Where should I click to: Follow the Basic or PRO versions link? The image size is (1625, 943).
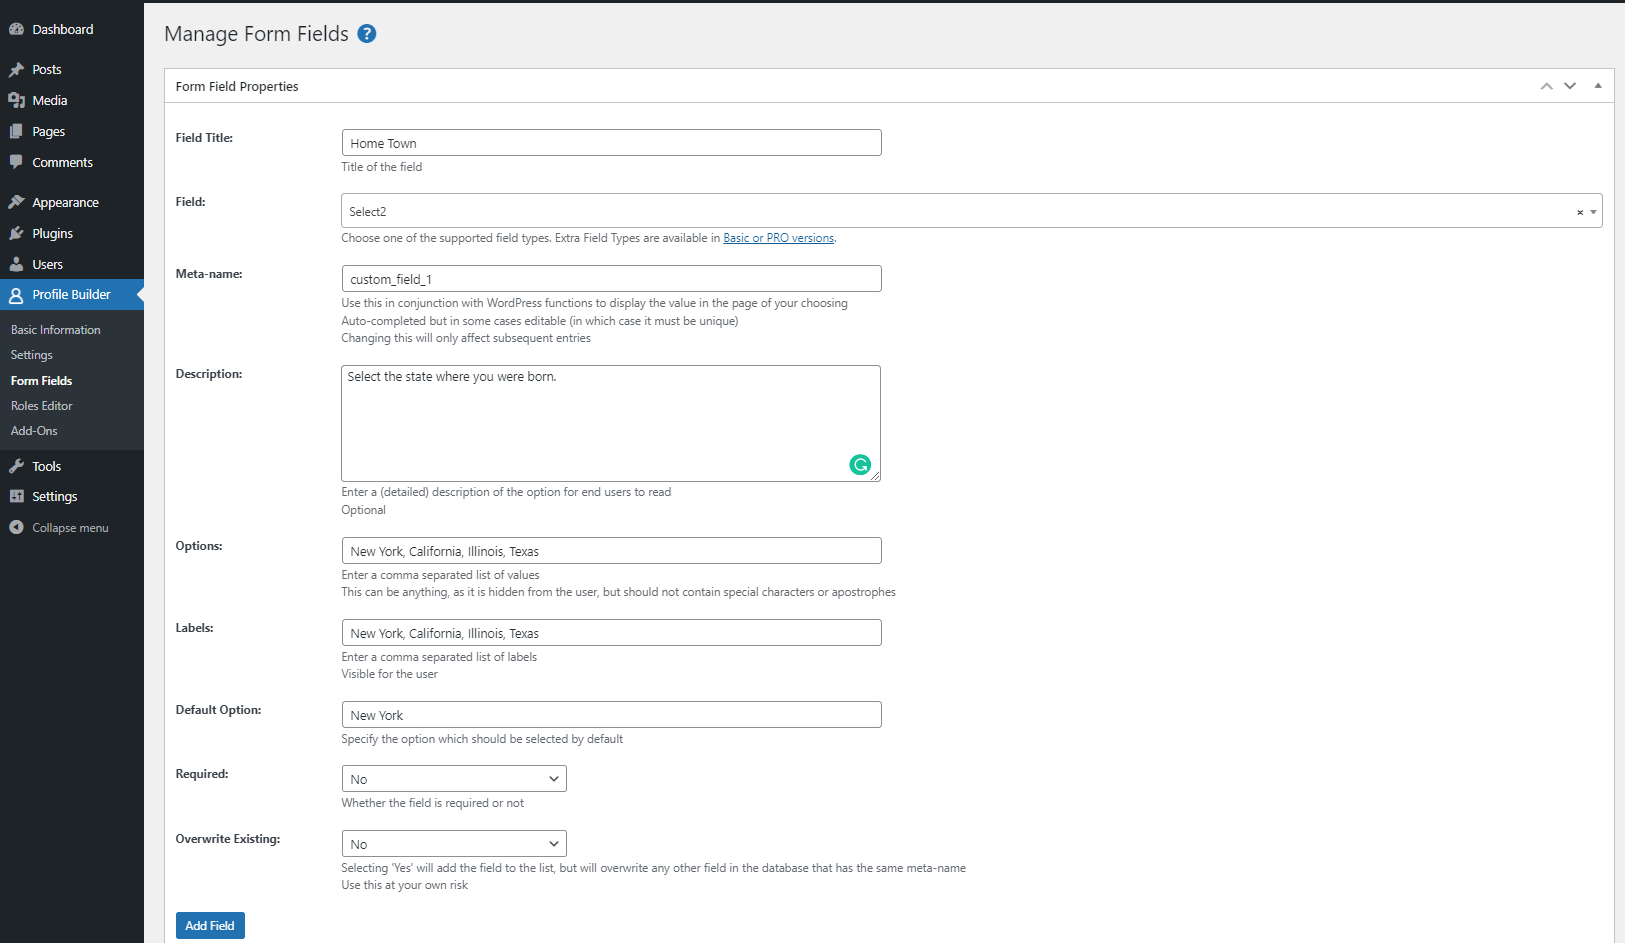[779, 238]
